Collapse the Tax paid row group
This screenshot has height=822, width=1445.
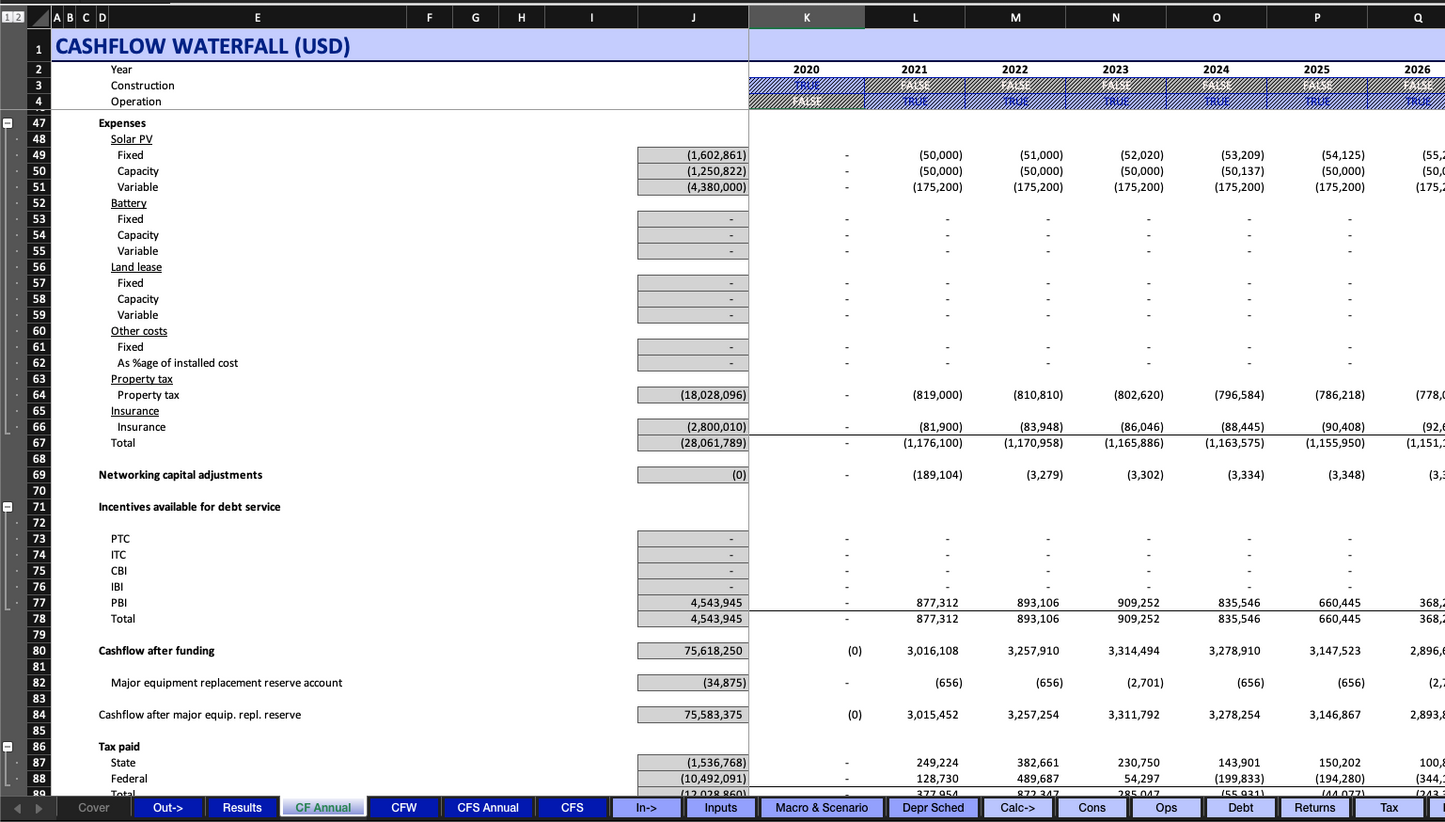8,747
